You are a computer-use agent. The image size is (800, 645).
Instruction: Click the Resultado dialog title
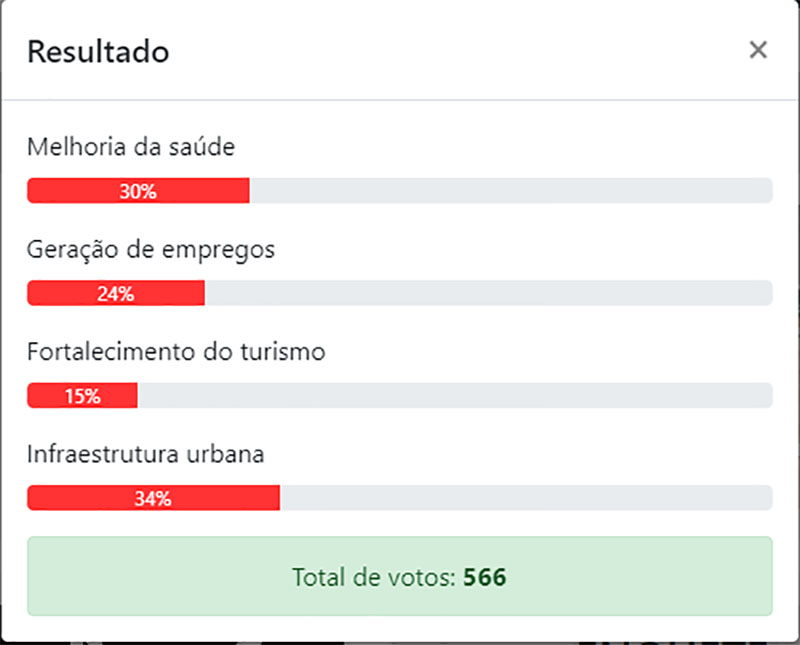[98, 52]
